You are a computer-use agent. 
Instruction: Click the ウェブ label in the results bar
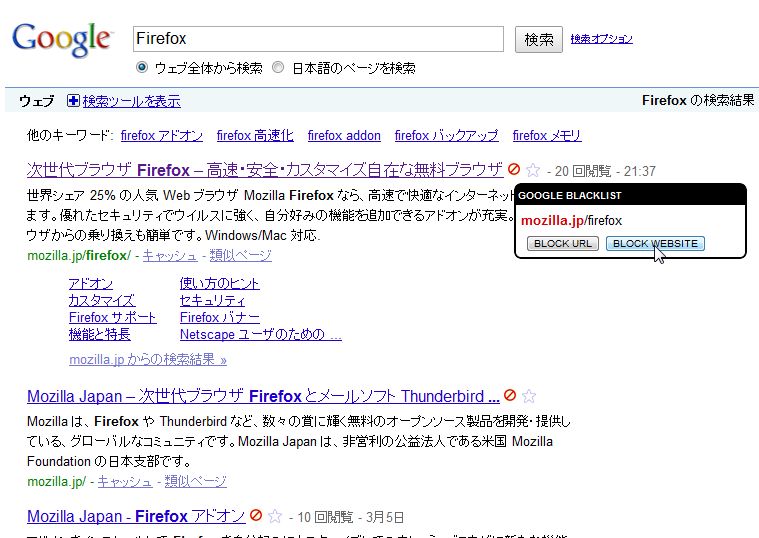click(x=37, y=101)
